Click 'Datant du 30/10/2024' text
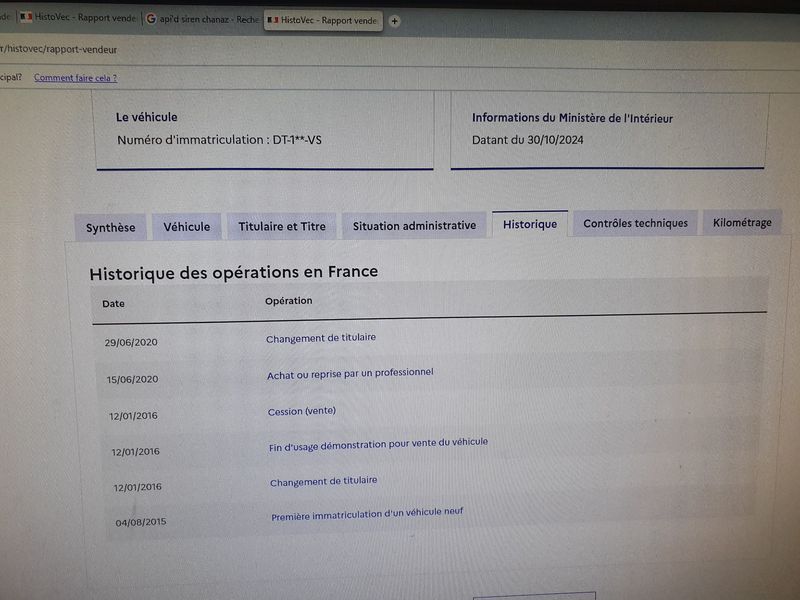800x600 pixels. 528,140
